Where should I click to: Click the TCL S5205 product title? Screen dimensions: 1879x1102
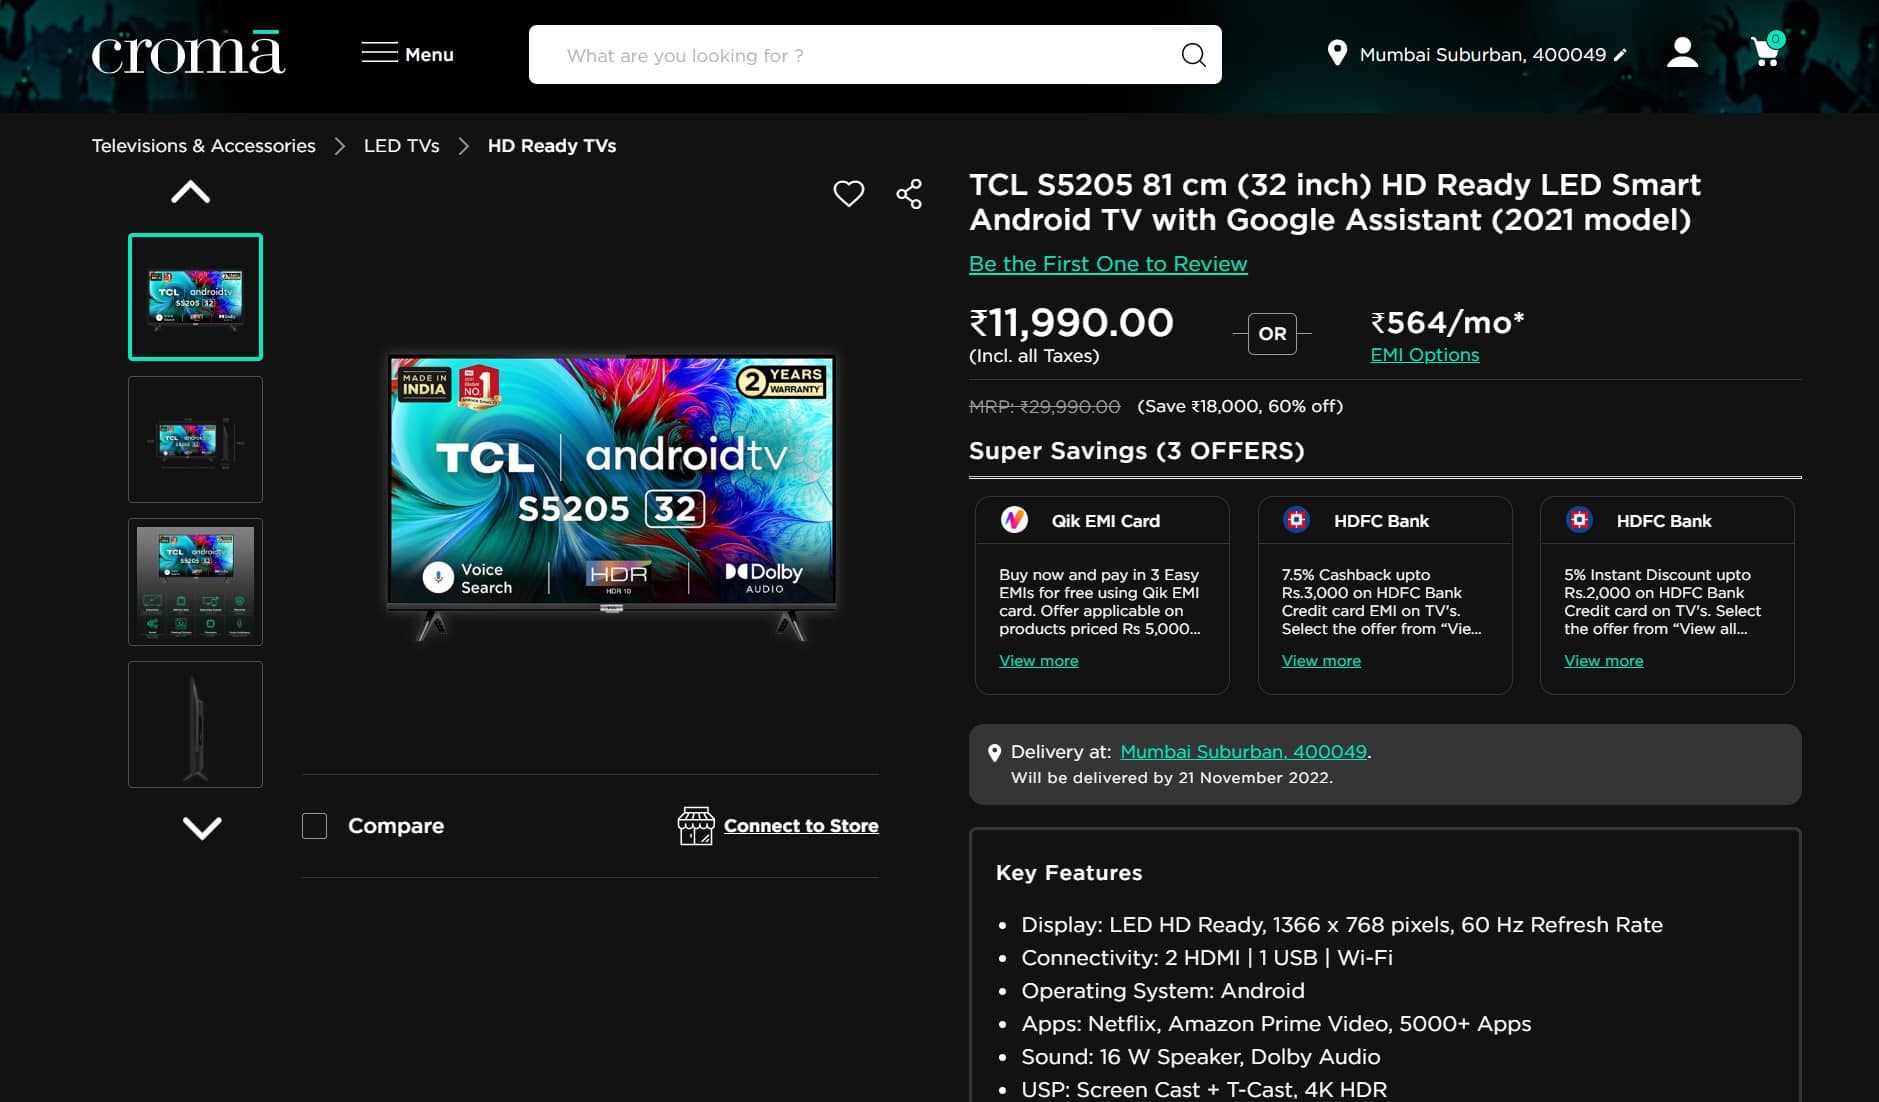tap(1335, 202)
